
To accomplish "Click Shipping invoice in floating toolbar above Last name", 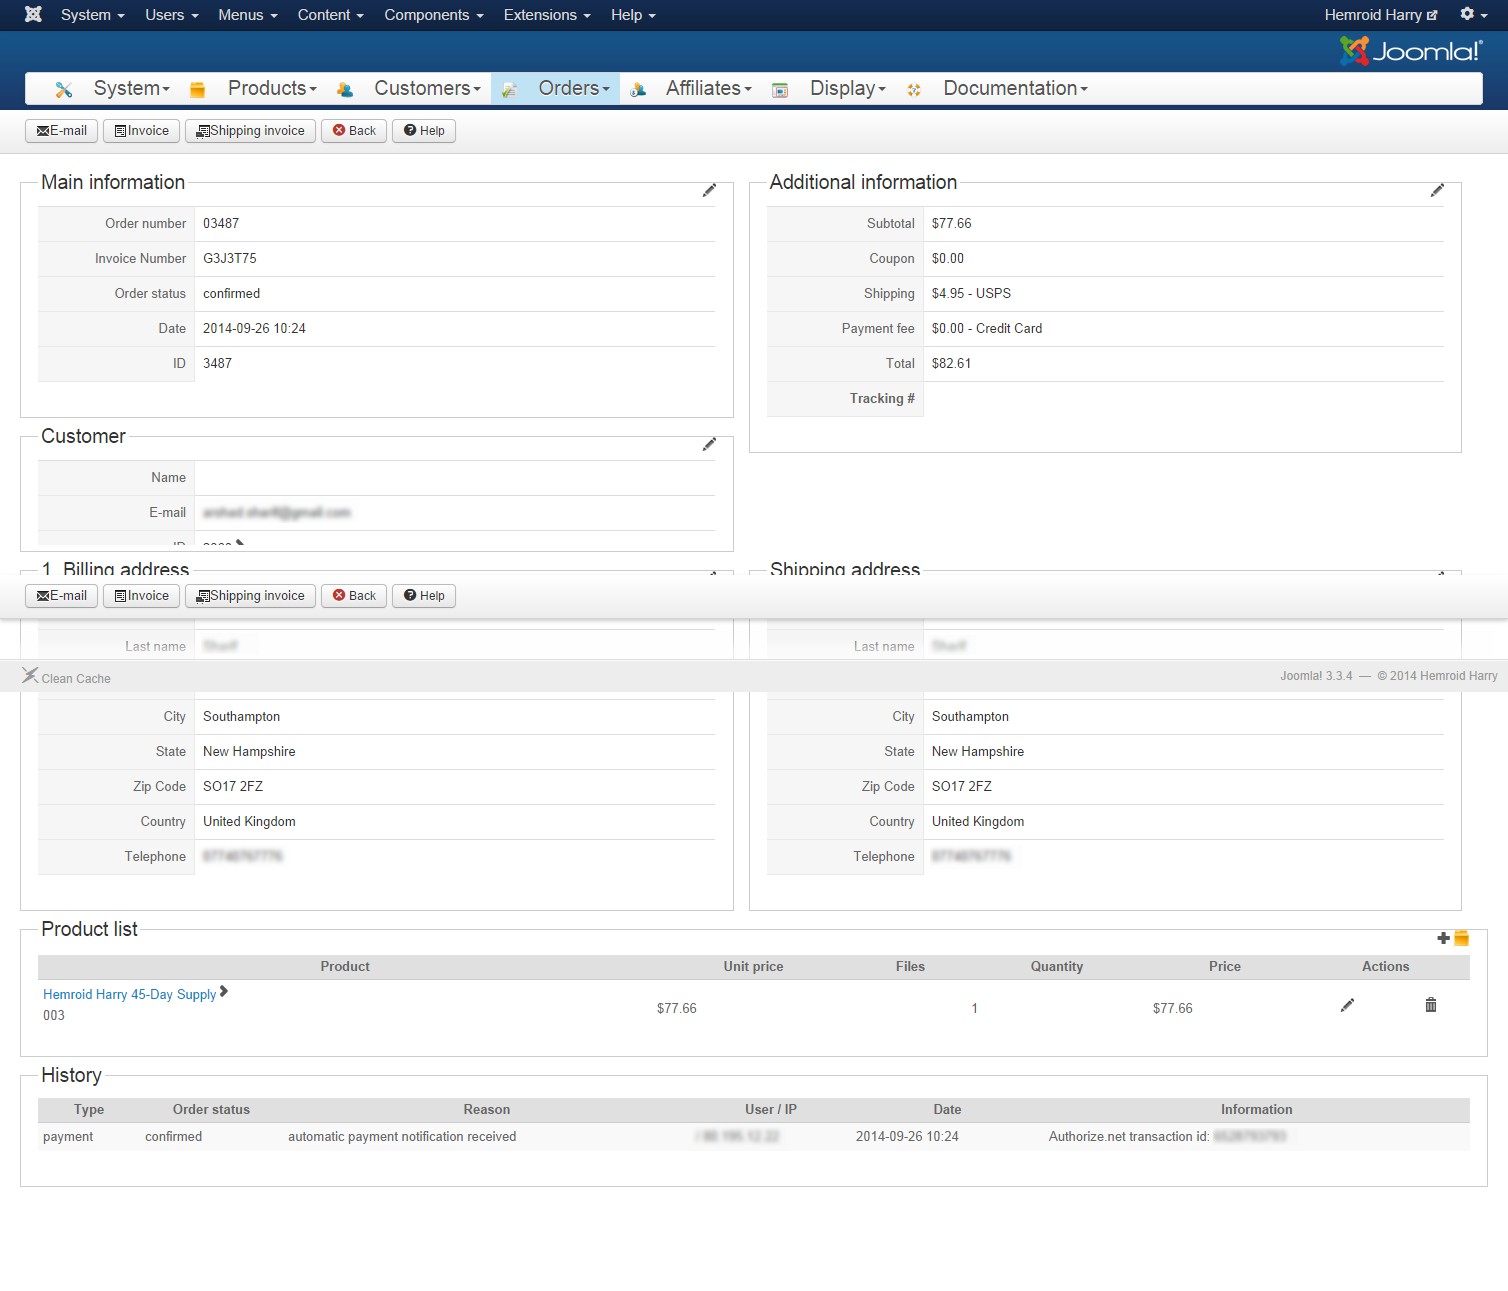I will coord(250,596).
